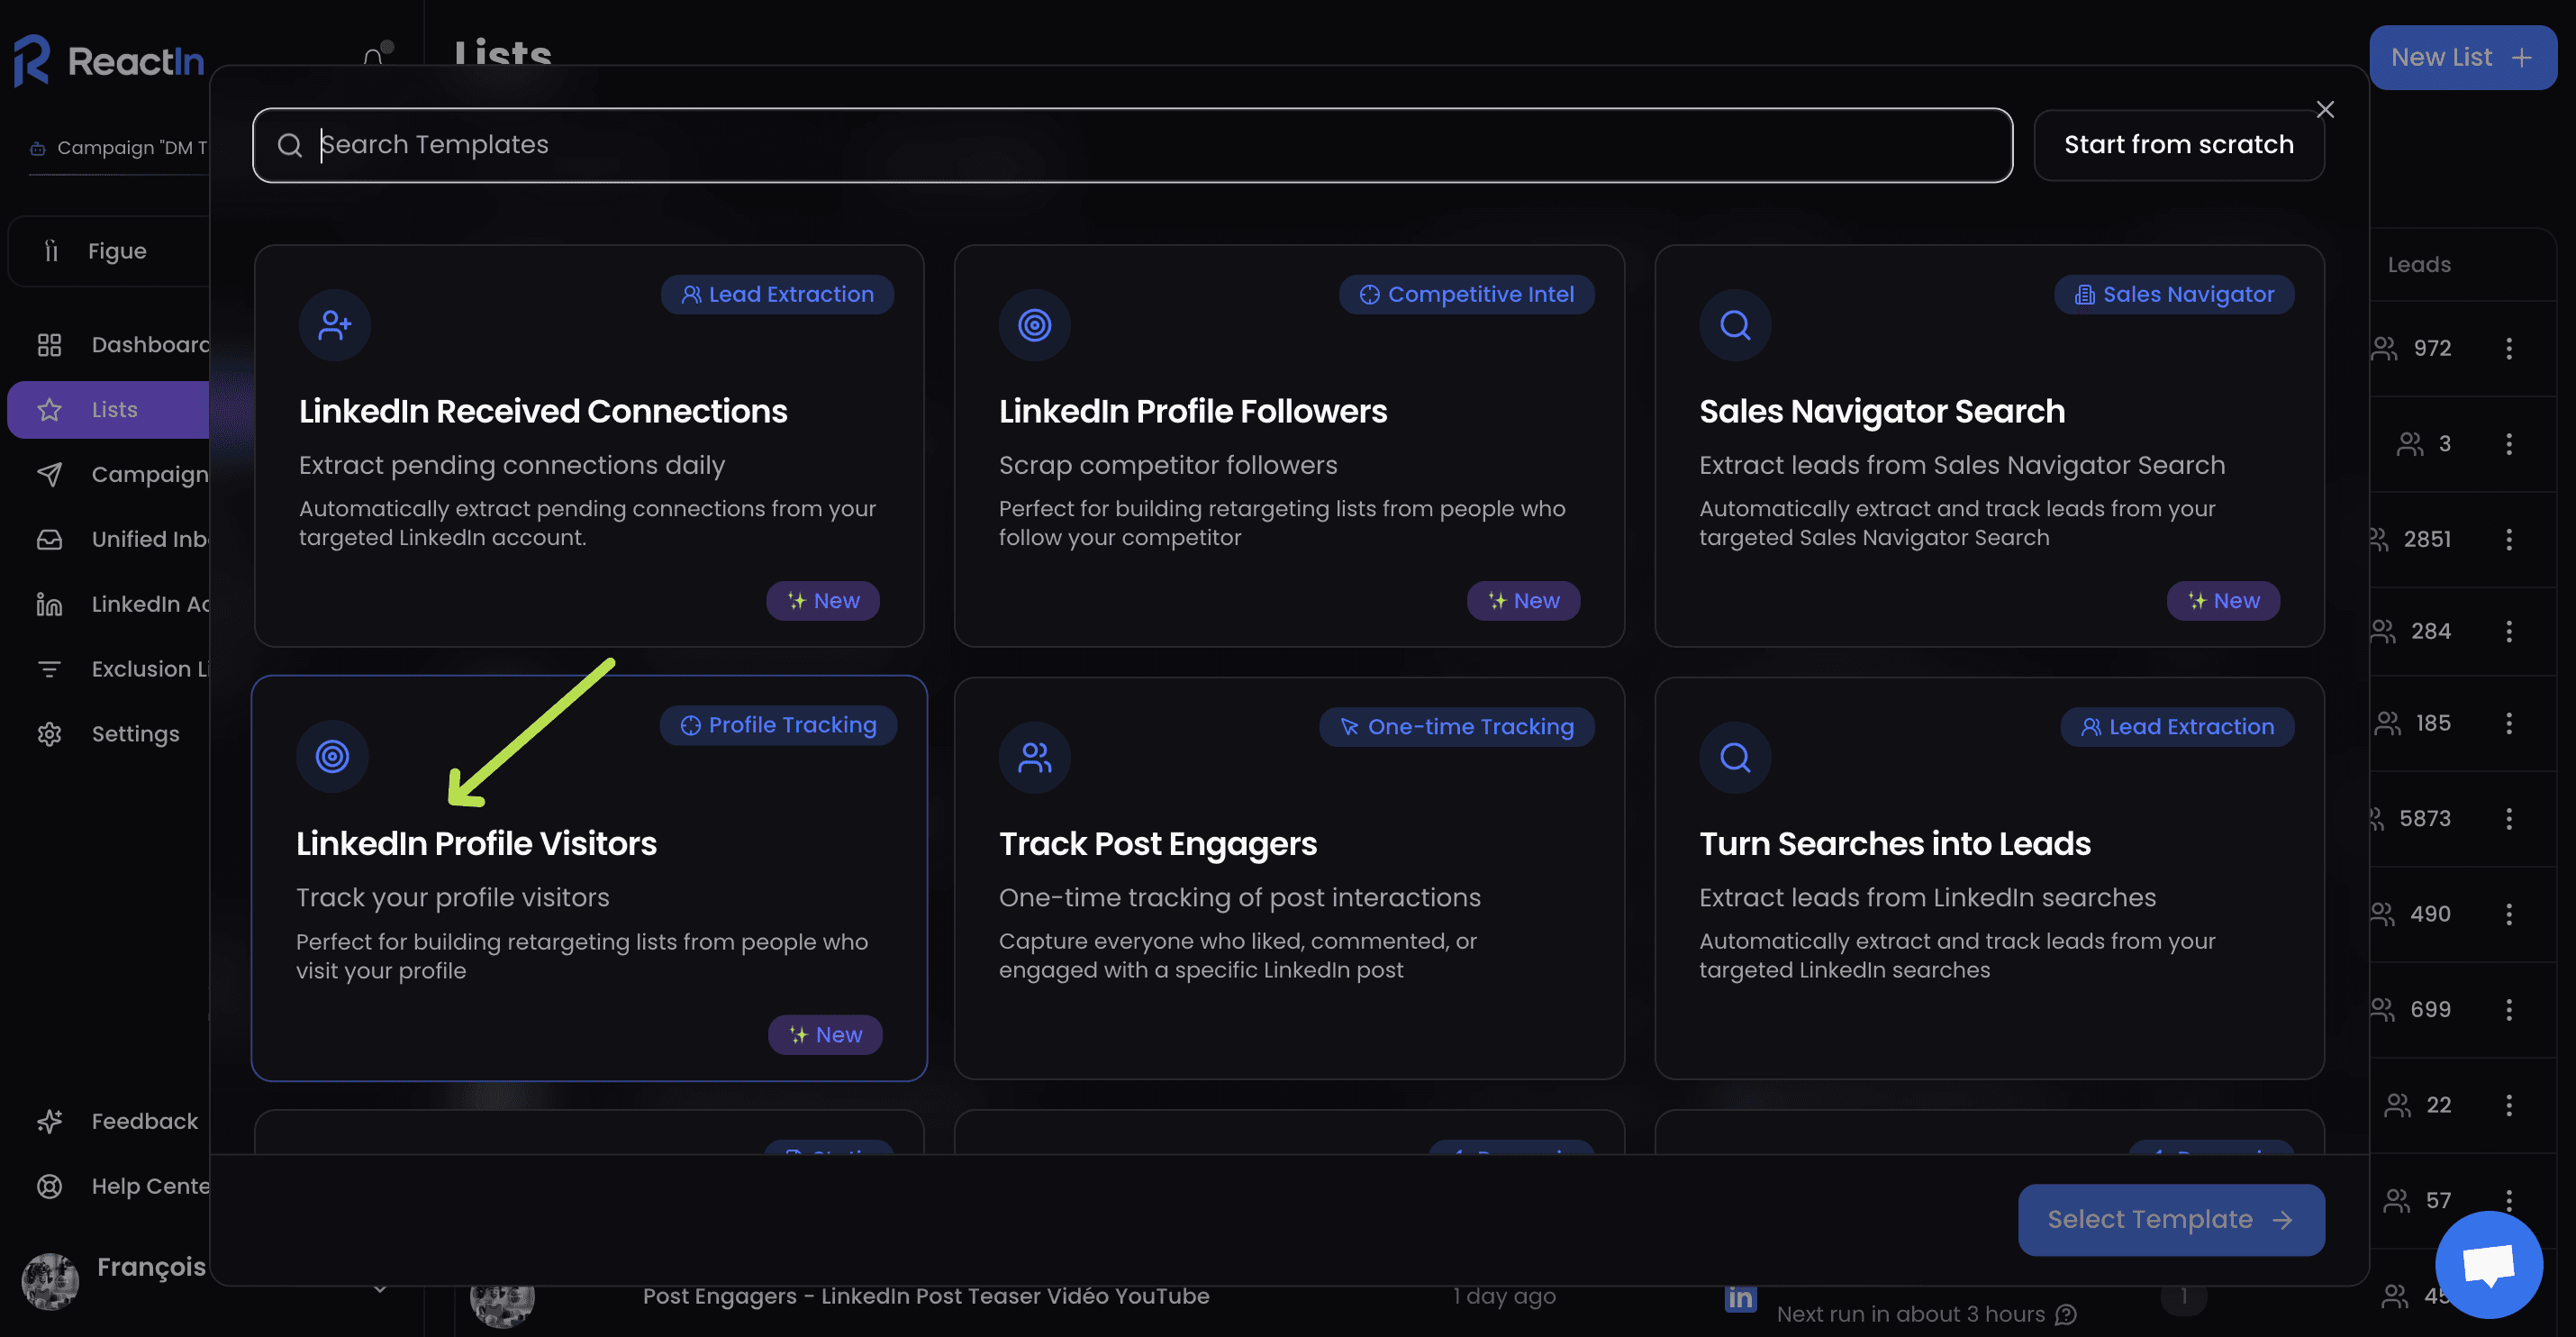Select the LinkedIn Profile Followers title
The image size is (2576, 1337).
point(1193,411)
